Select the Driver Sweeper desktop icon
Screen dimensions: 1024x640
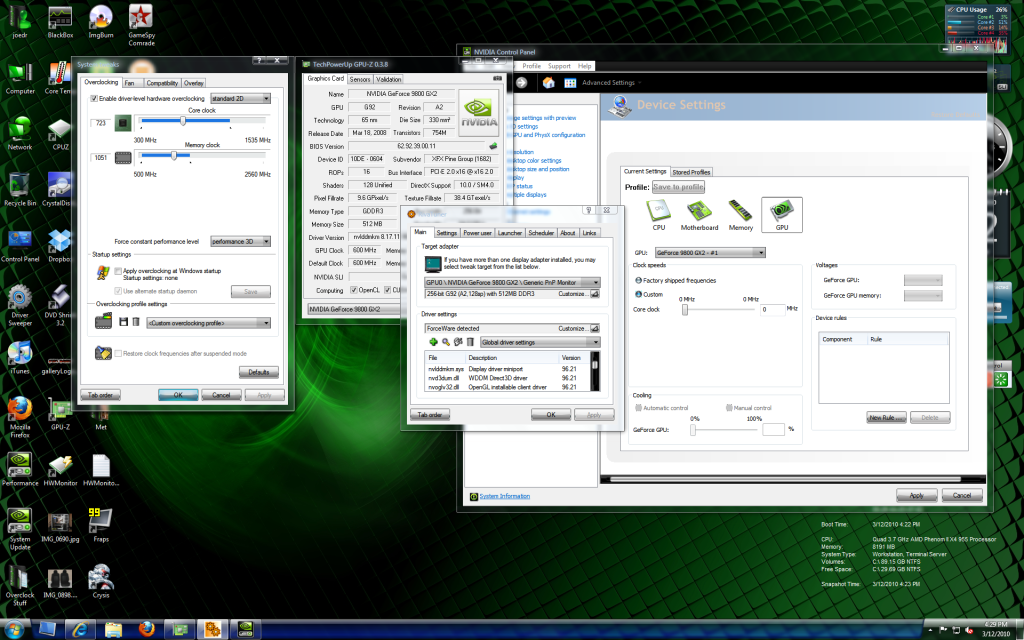pos(20,306)
